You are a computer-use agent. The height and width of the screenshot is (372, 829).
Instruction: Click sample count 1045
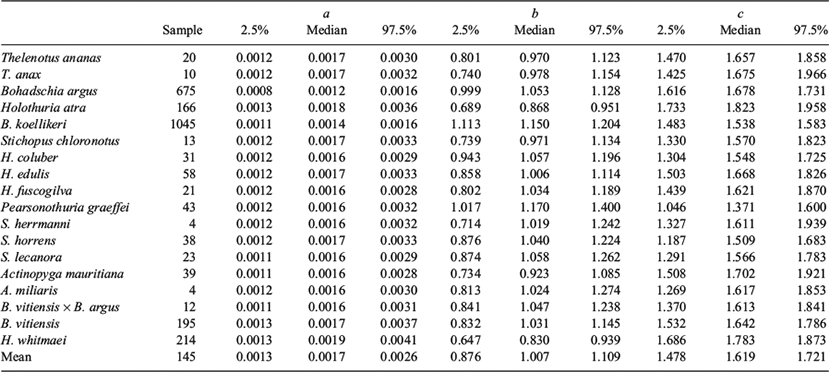183,124
